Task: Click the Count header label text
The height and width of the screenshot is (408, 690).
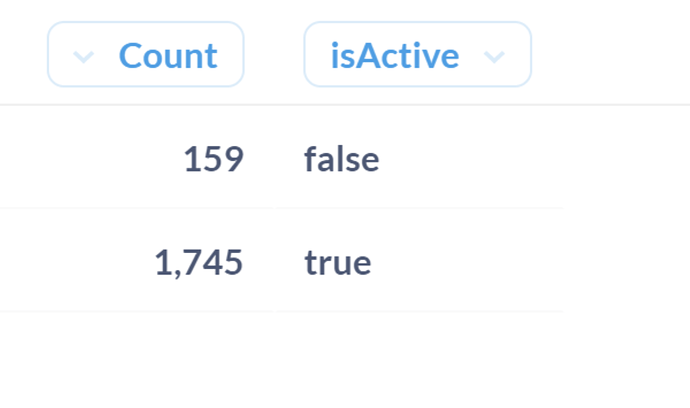Action: click(x=168, y=56)
